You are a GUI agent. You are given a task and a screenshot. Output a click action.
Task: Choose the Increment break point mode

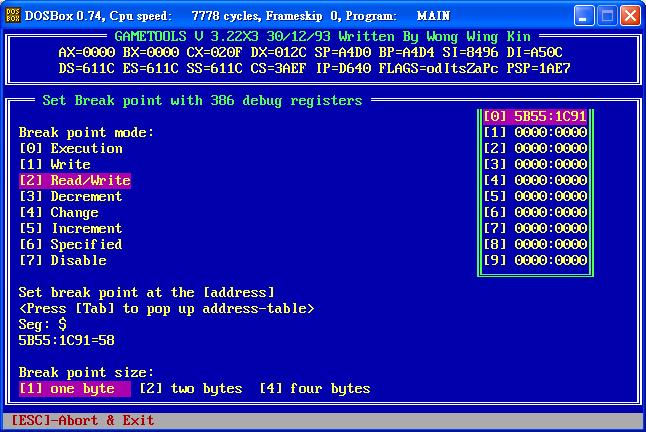pos(71,228)
